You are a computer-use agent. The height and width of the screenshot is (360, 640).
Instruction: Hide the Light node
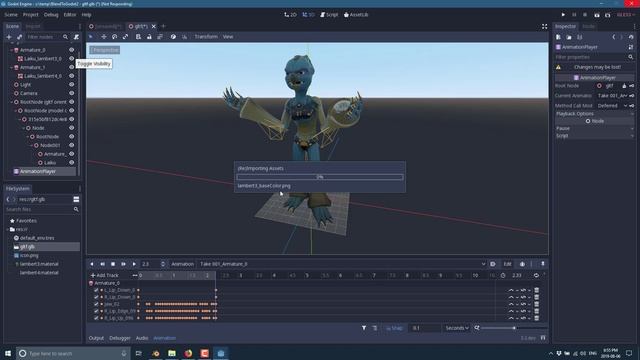coord(71,84)
